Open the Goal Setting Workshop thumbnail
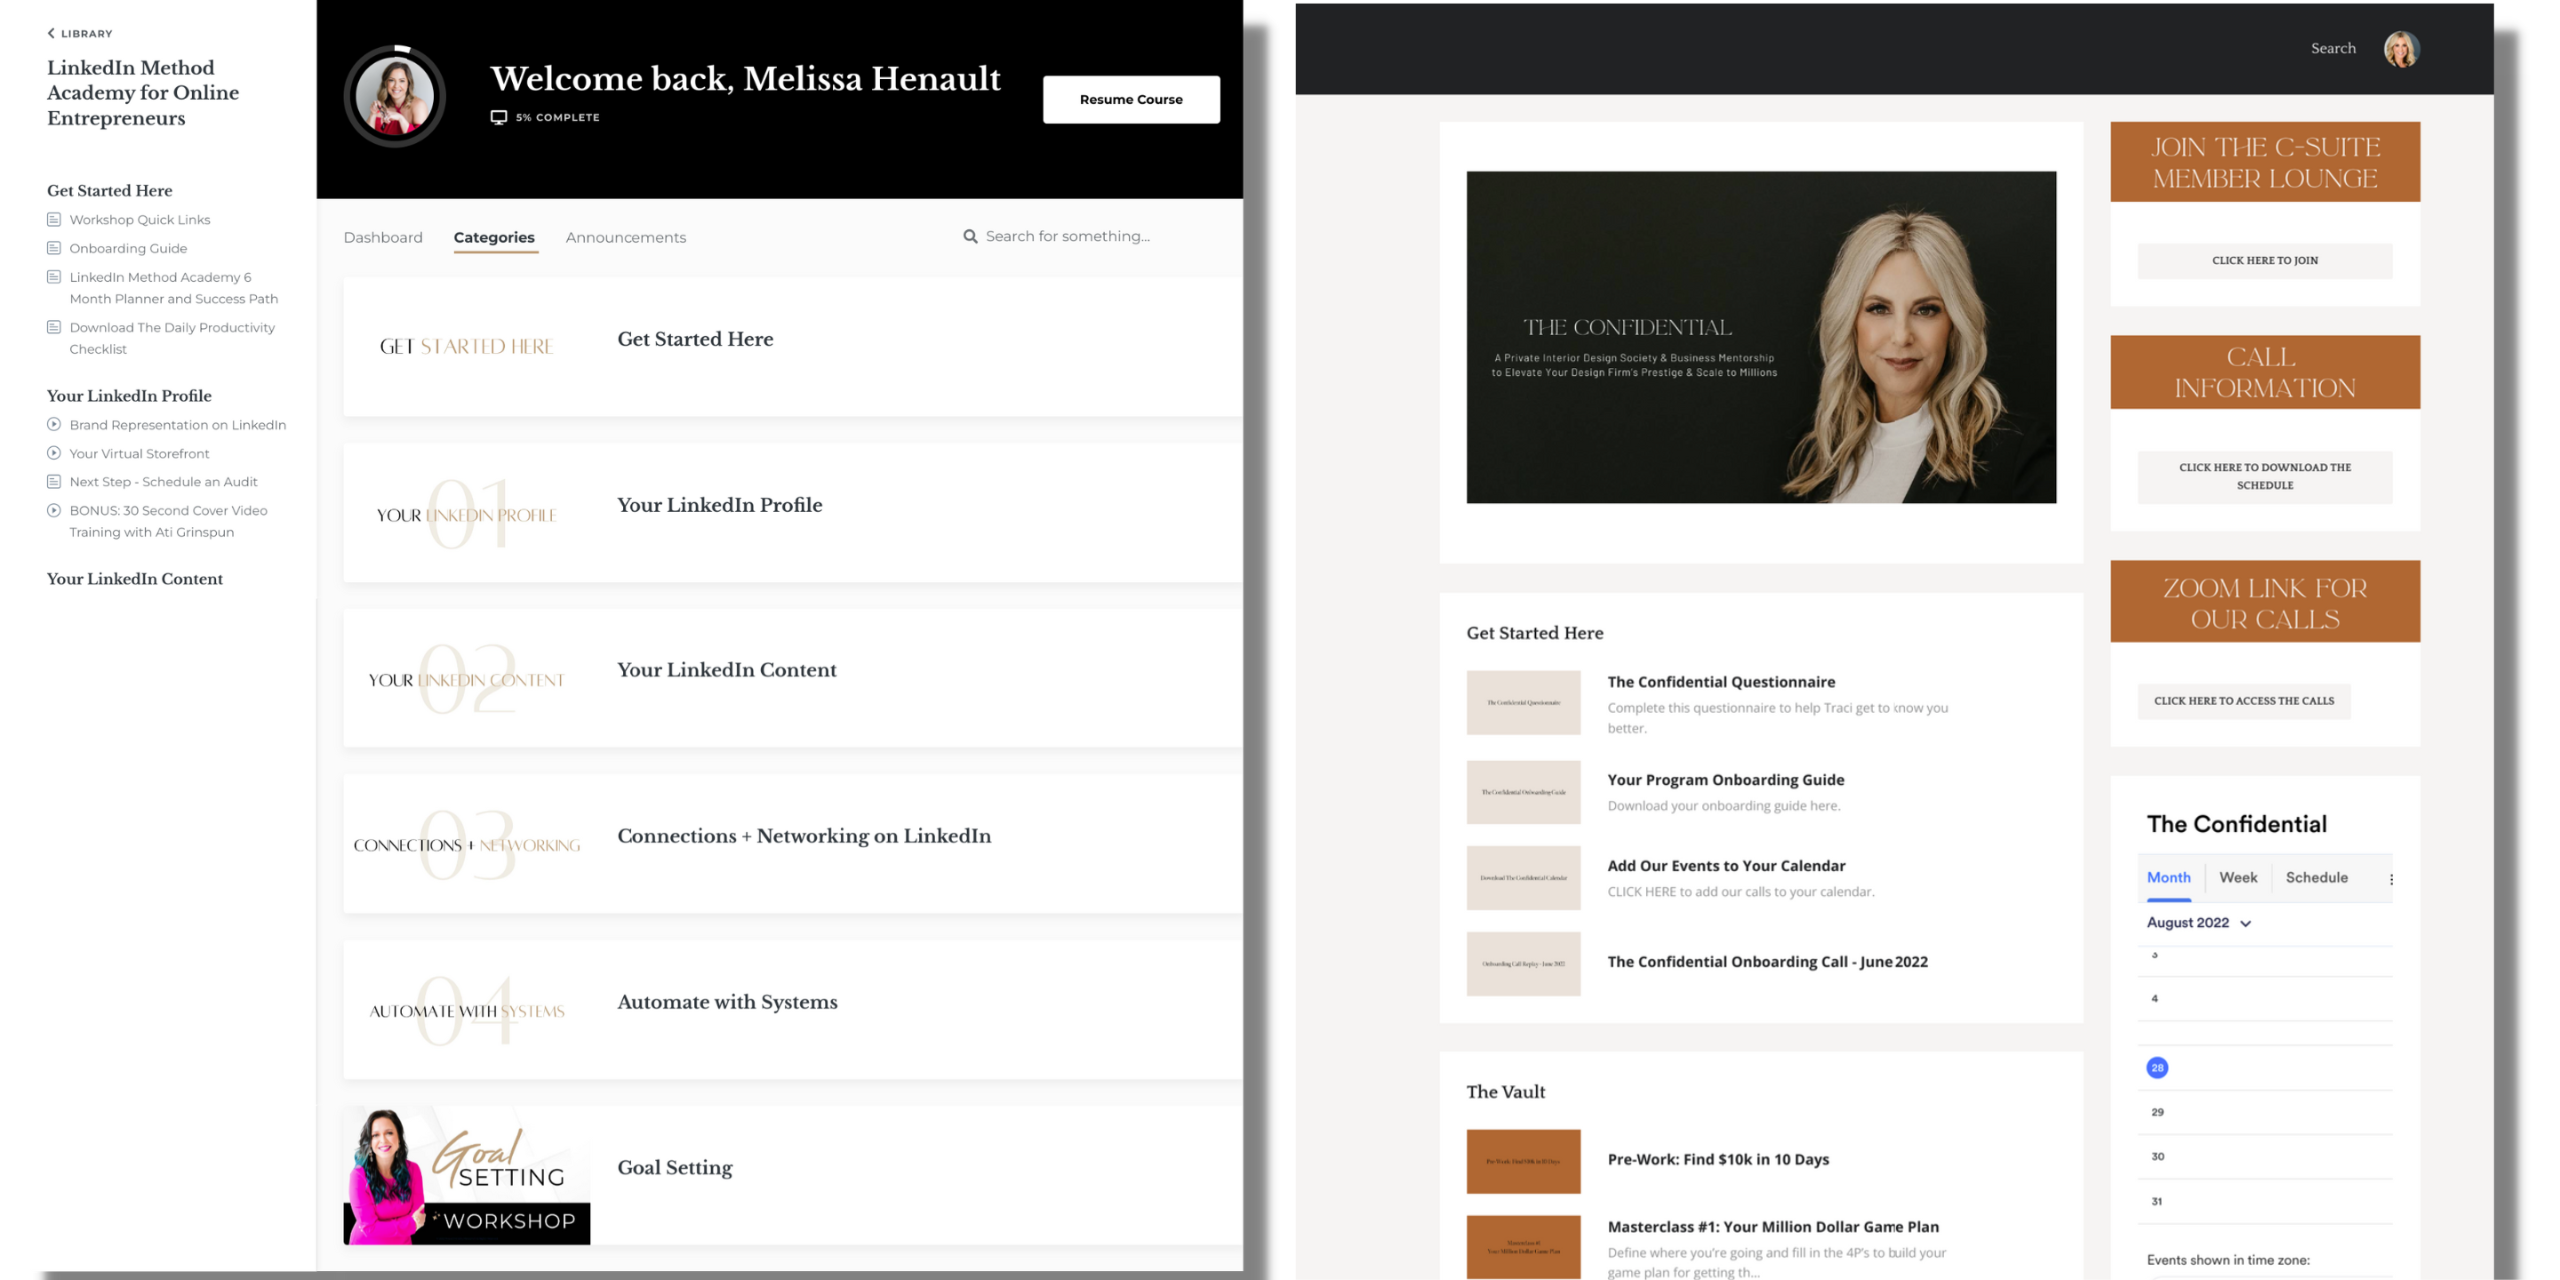 tap(466, 1175)
